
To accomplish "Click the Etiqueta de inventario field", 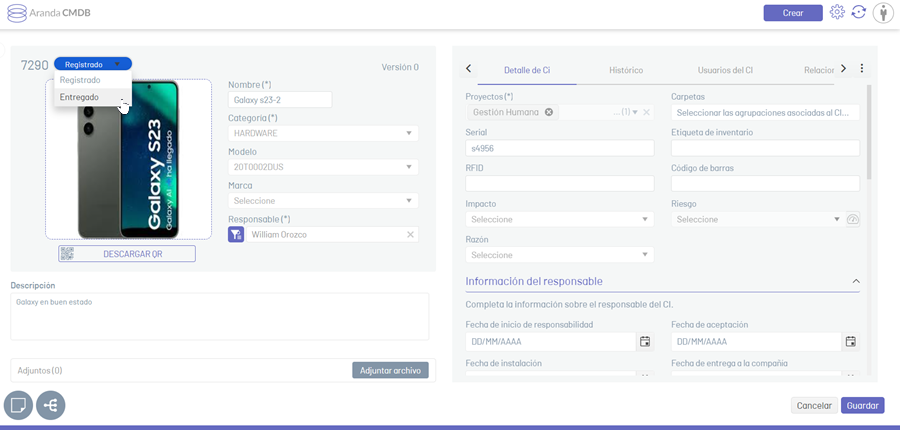I will 765,148.
